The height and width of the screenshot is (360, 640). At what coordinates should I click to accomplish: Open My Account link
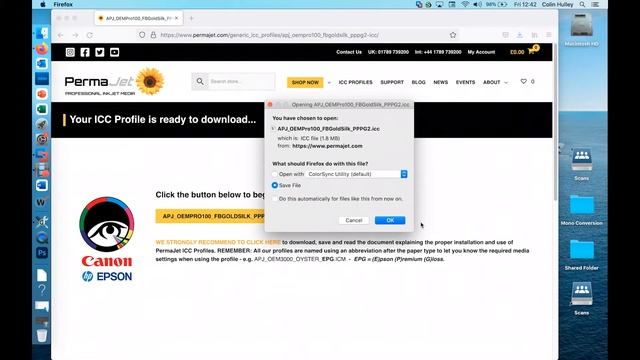pyautogui.click(x=481, y=52)
